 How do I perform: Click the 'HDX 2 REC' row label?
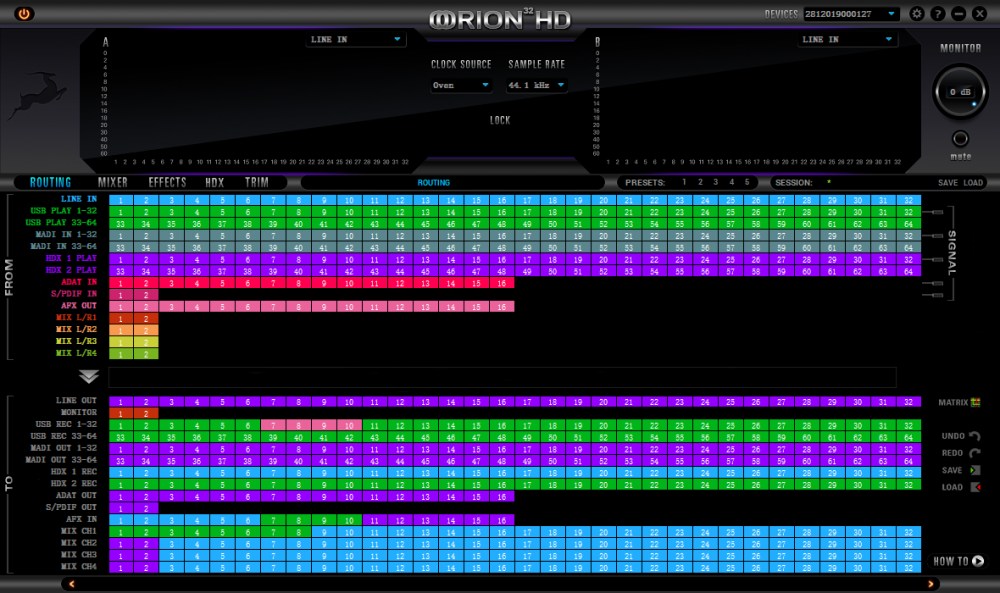(x=74, y=483)
